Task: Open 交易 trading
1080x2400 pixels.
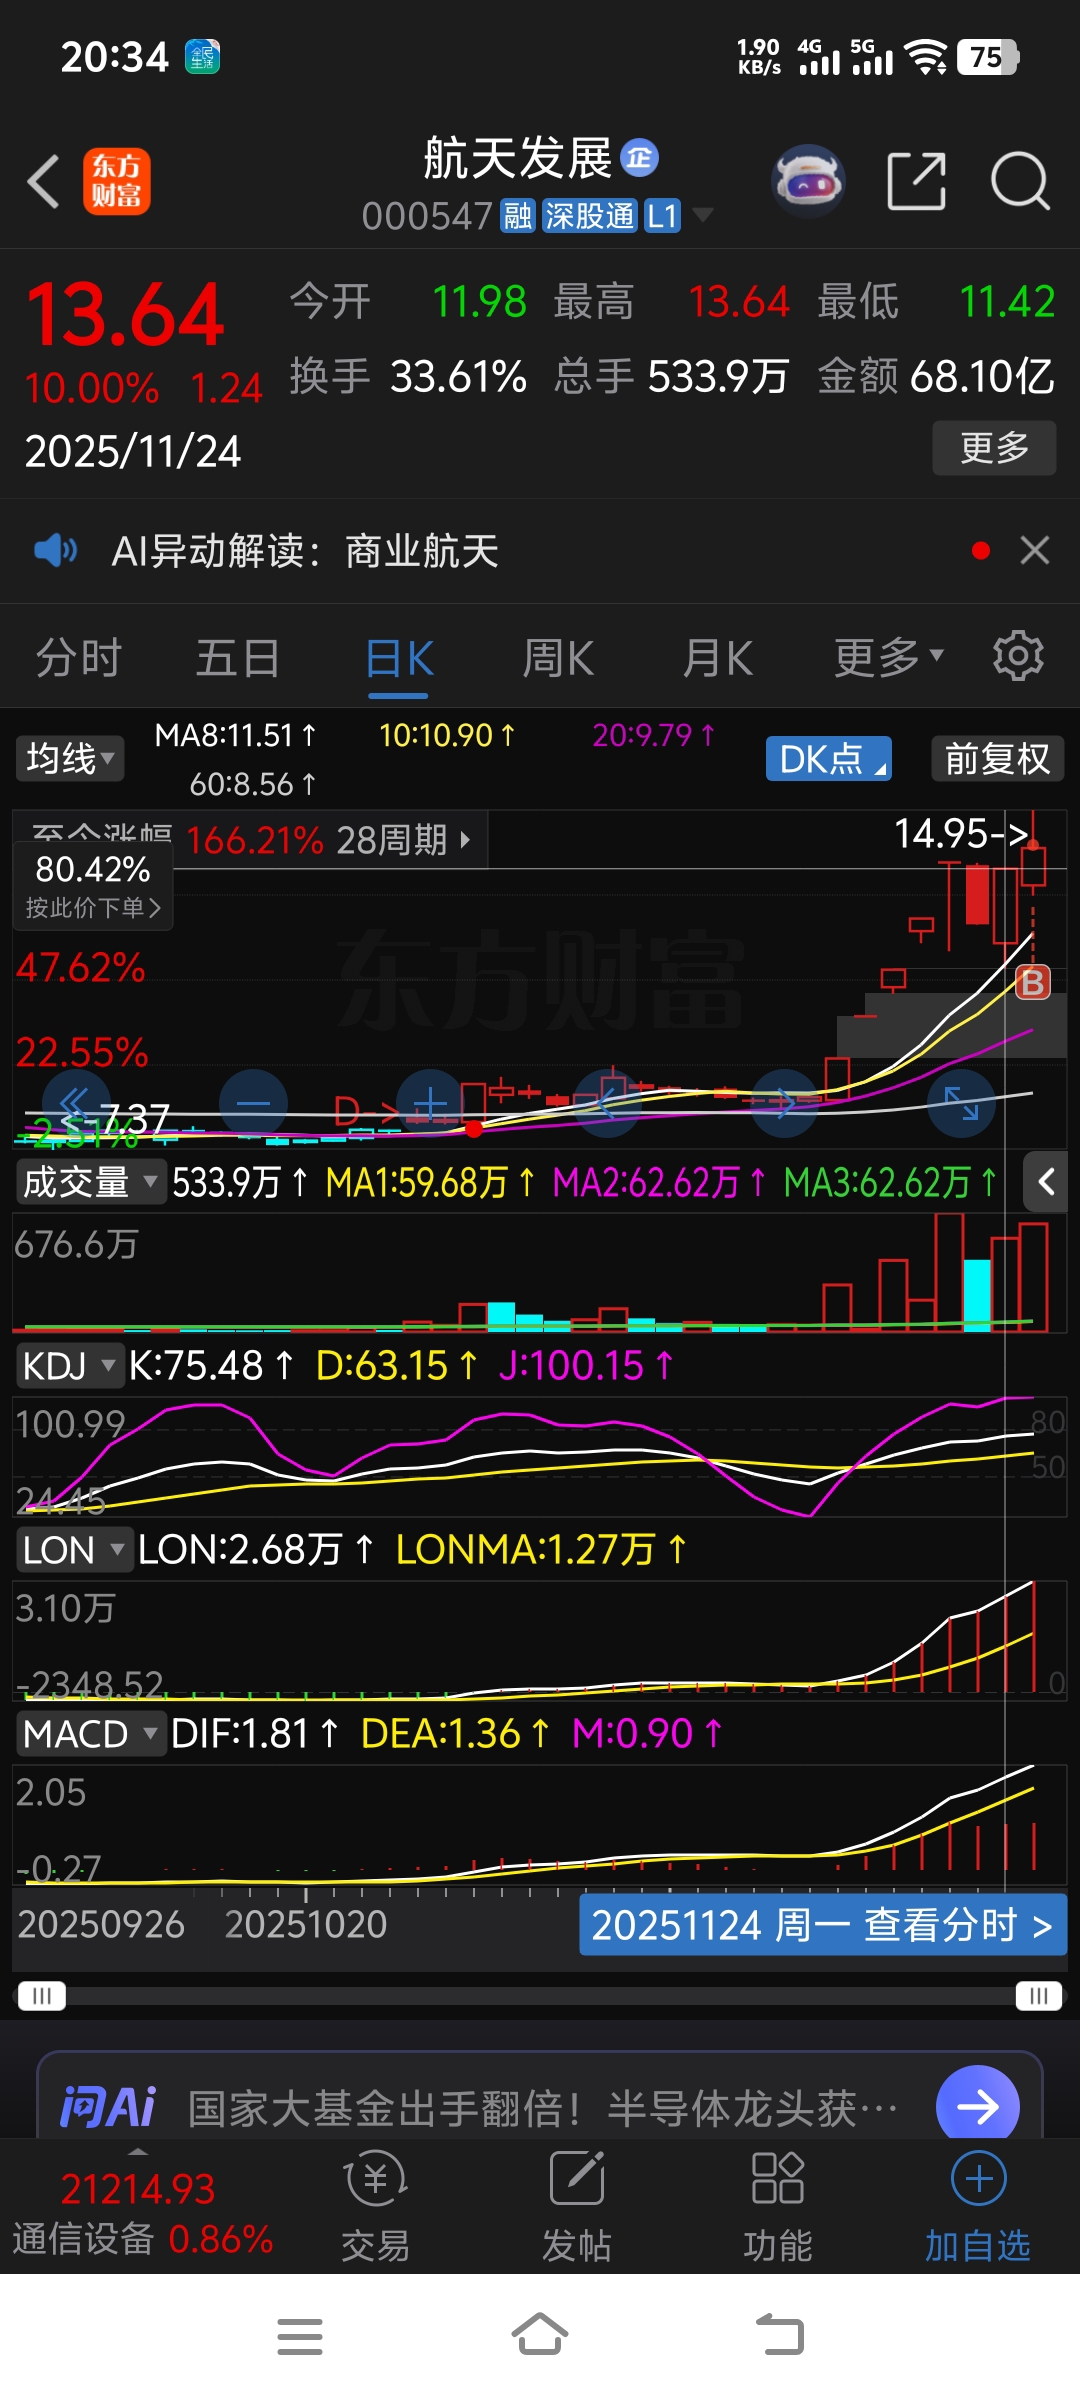Action: point(375,2207)
